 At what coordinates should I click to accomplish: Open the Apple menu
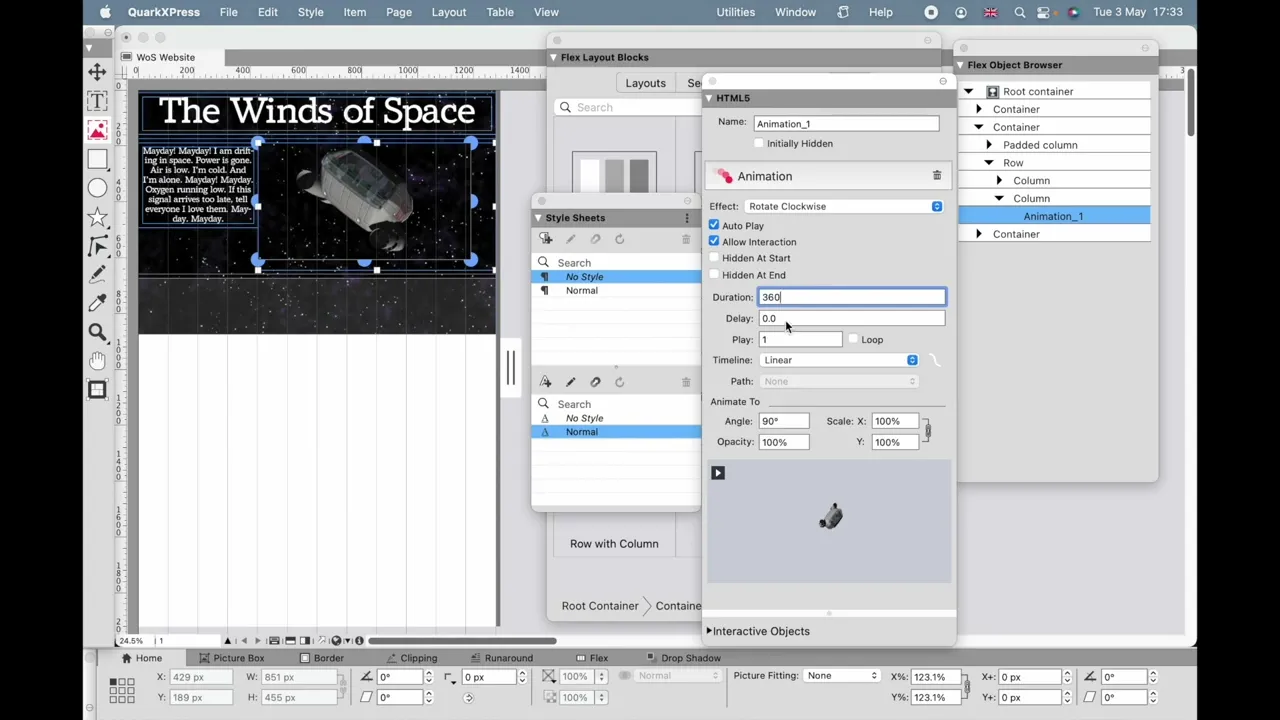(x=105, y=12)
